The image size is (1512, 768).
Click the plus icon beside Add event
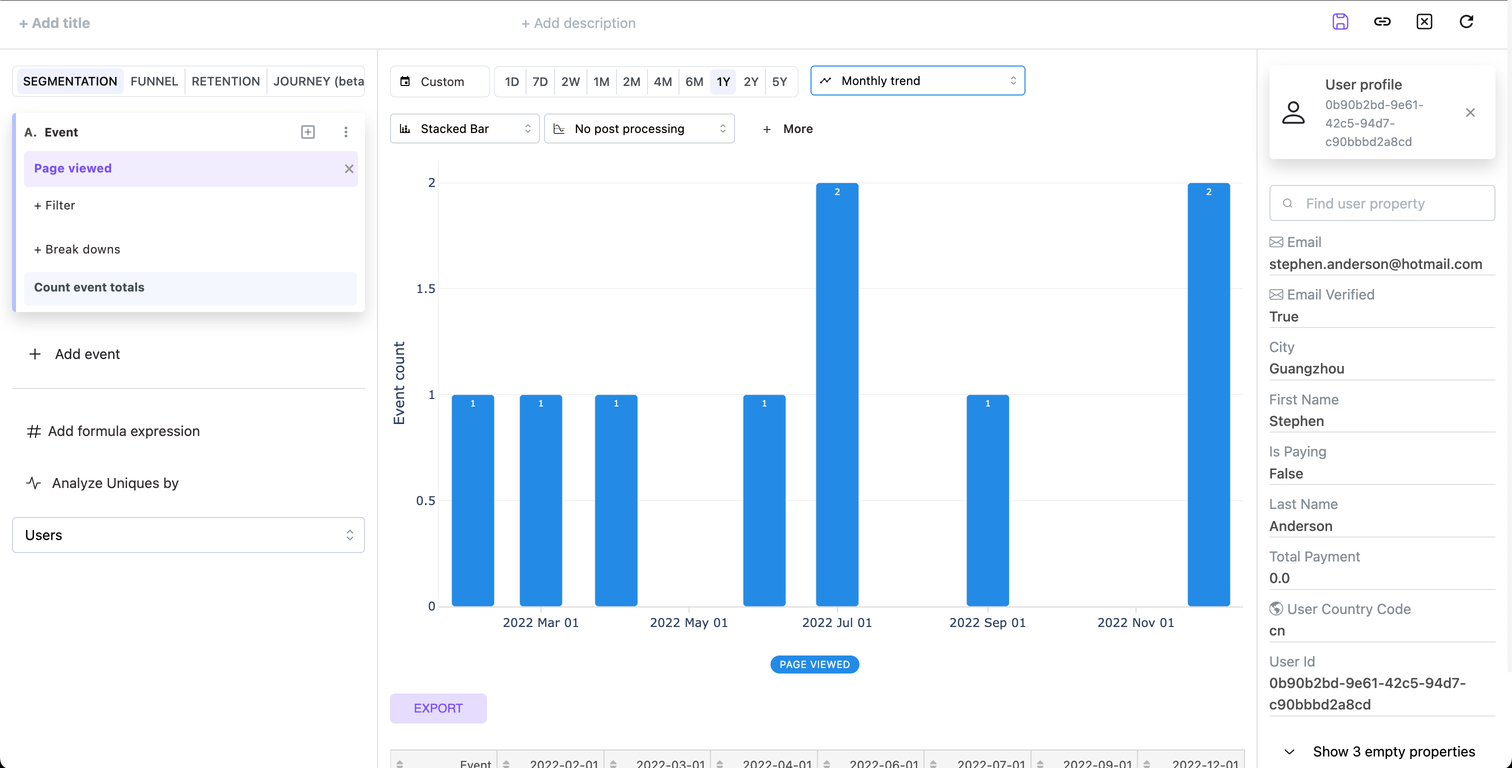point(35,354)
